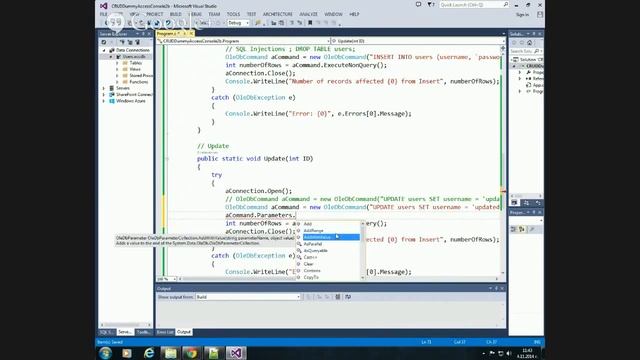Click the feedback speech-bubble icon in title bar
Image resolution: width=640 pixels, height=360 pixels.
418,5
